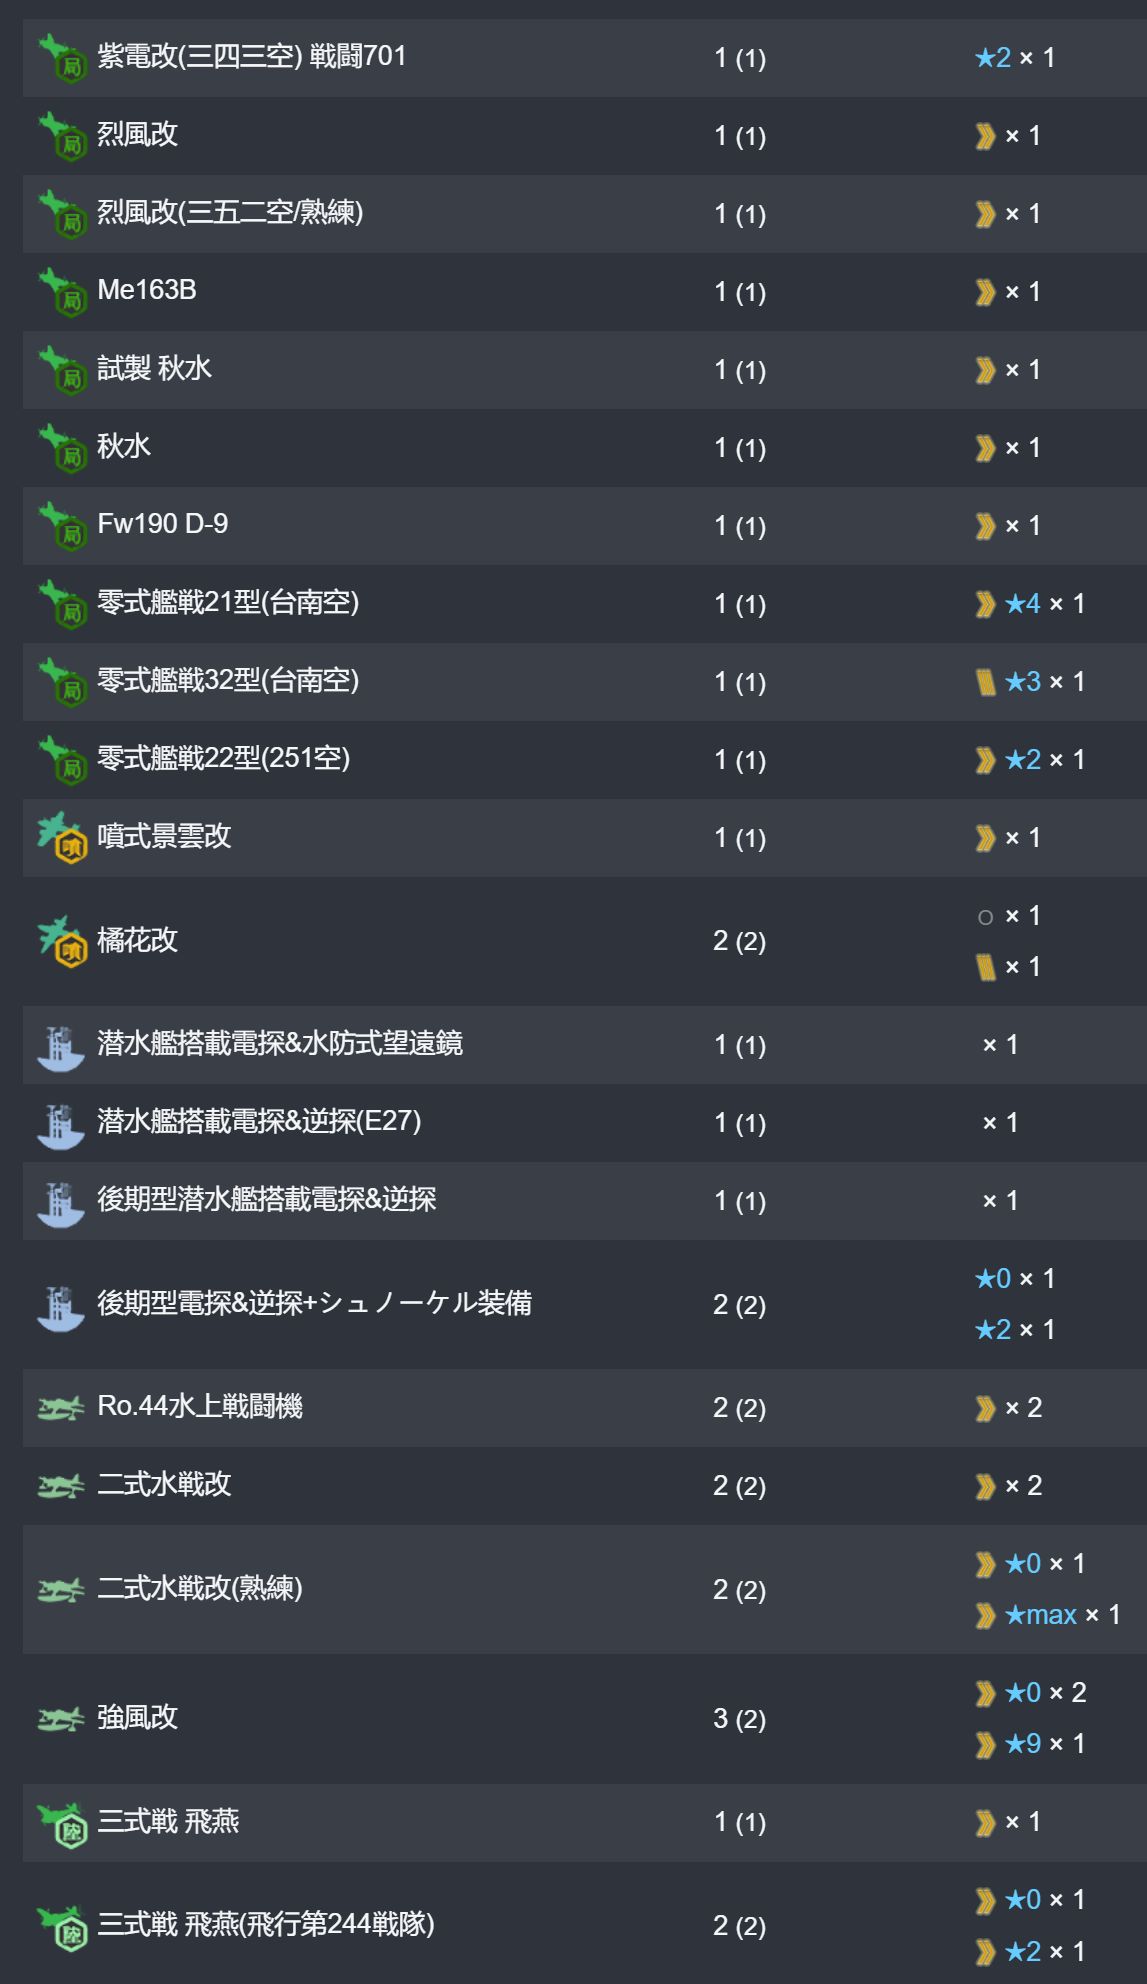1147x1984 pixels.
Task: Click the ★9 improvement label of 強風改
Action: tap(1022, 1744)
